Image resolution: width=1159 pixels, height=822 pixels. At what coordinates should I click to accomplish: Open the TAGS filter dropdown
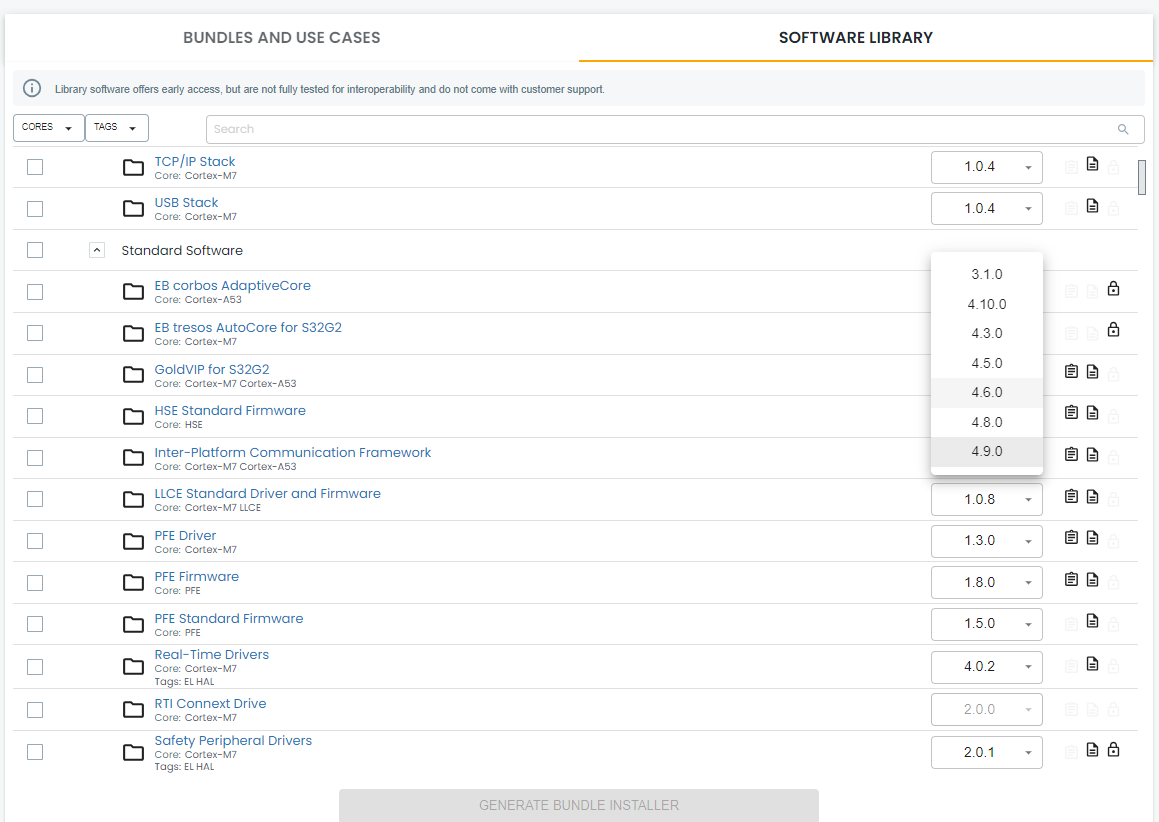(116, 127)
